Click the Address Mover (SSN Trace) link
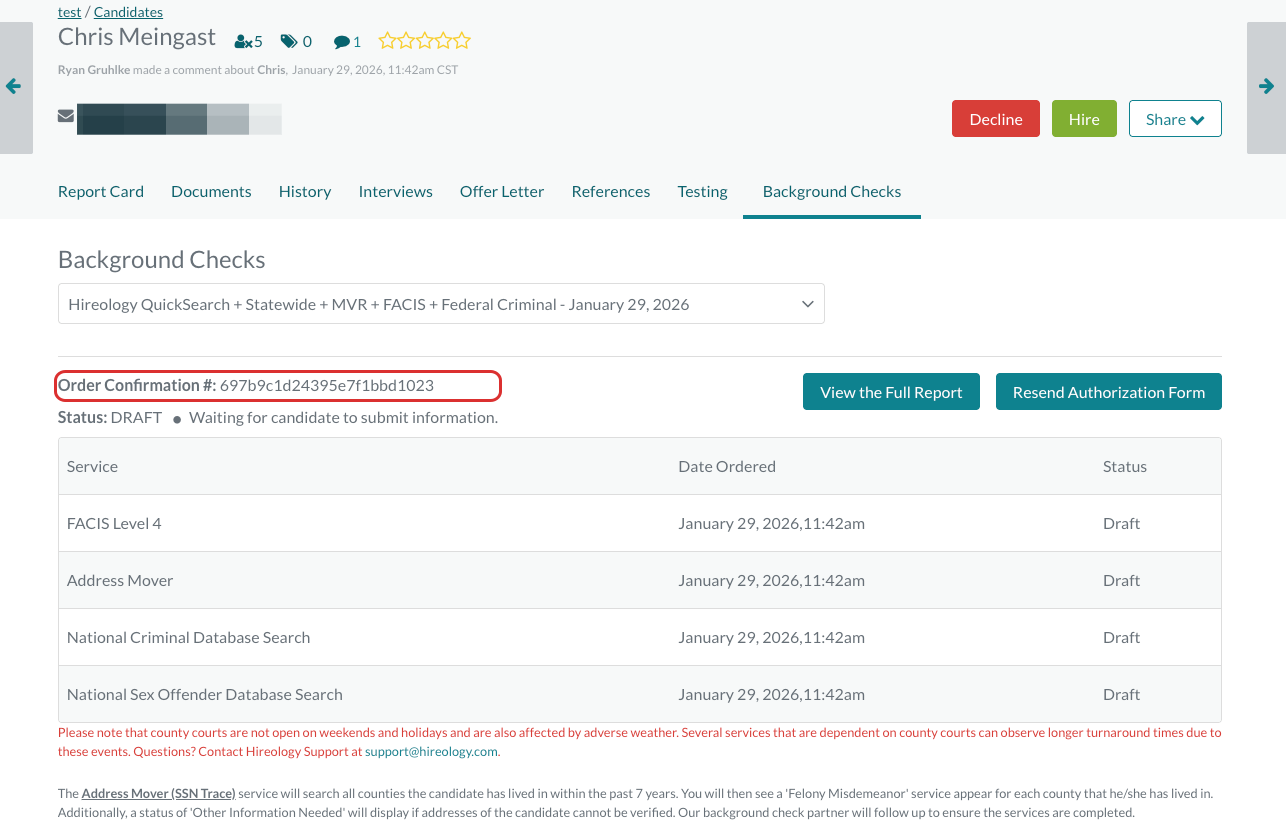This screenshot has height=830, width=1286. click(x=158, y=793)
